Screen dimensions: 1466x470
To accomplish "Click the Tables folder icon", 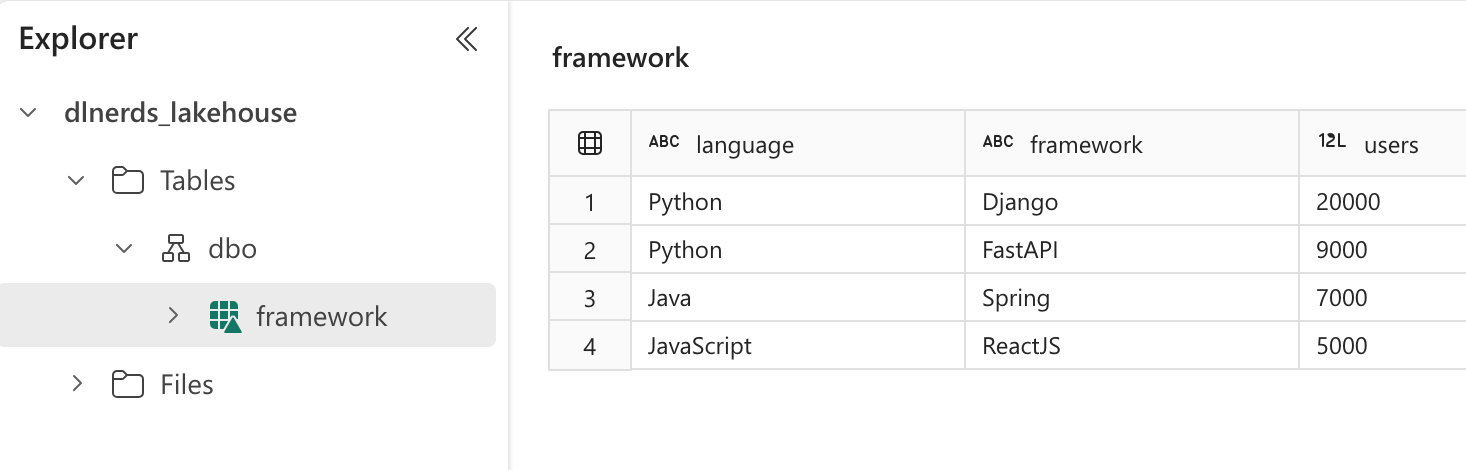I will pyautogui.click(x=127, y=181).
